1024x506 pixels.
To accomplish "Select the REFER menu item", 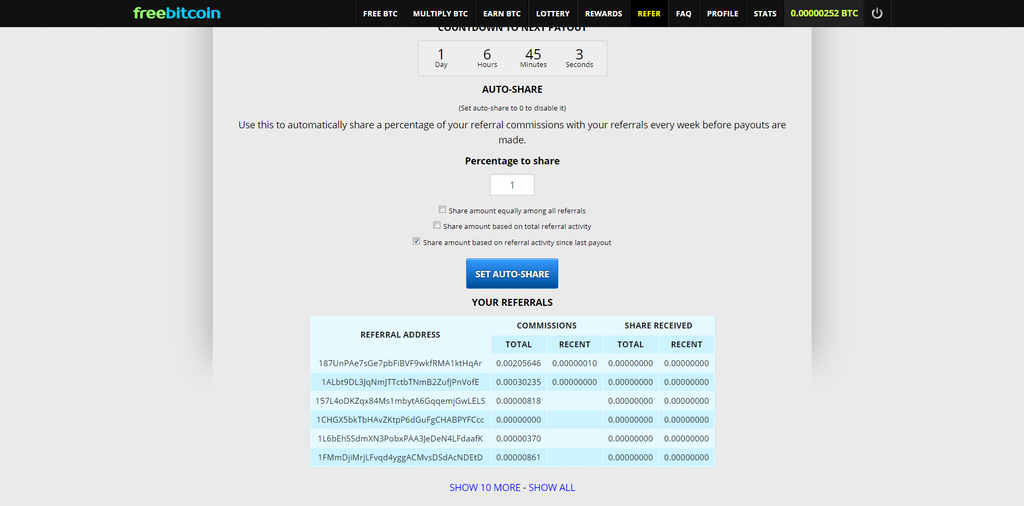I will point(648,13).
